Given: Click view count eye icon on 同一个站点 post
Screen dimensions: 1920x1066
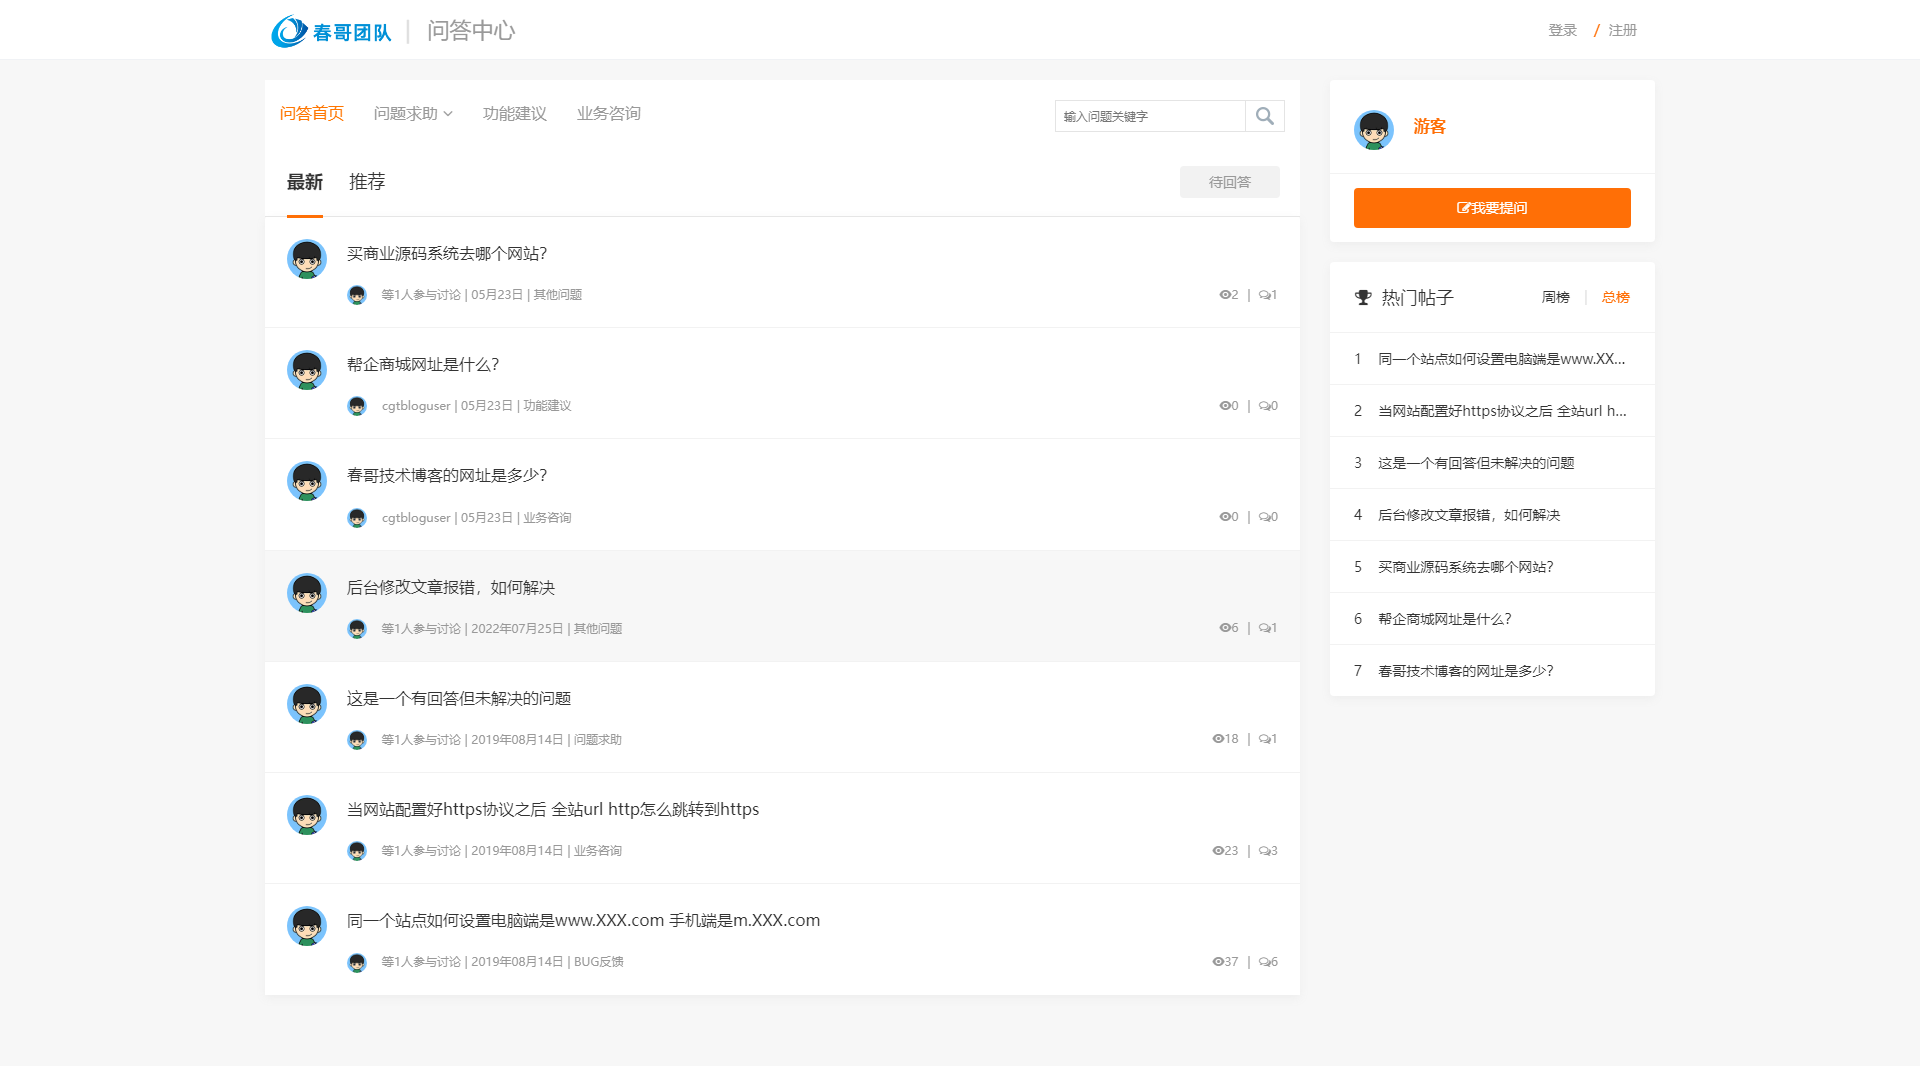Looking at the screenshot, I should [1218, 962].
